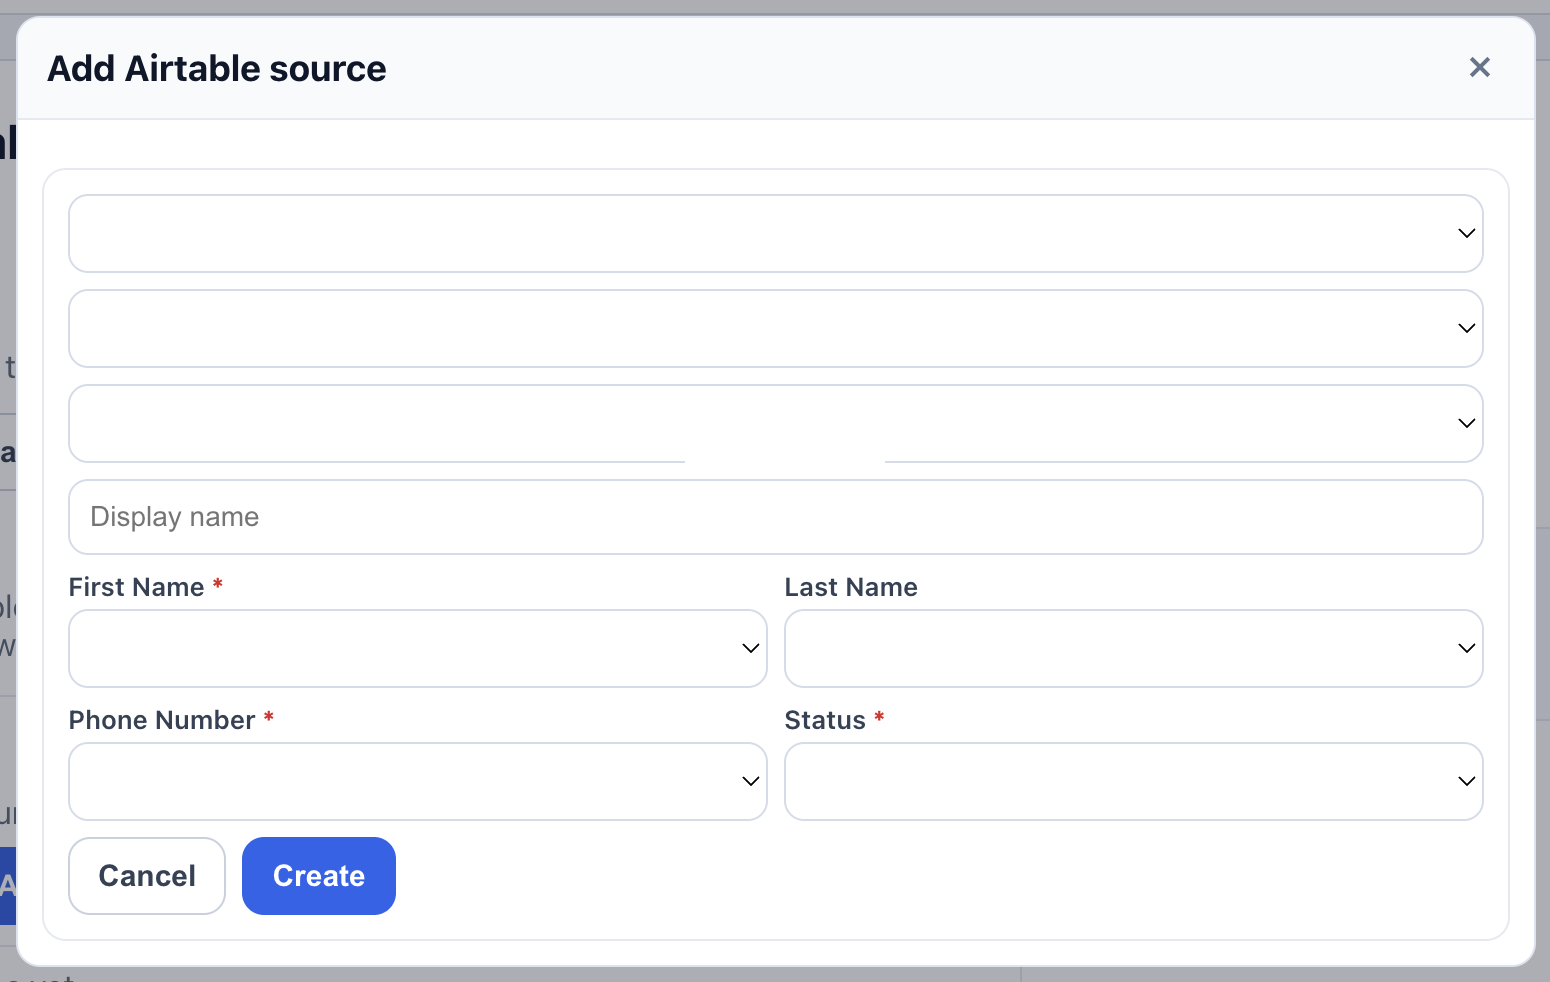Image resolution: width=1550 pixels, height=982 pixels.
Task: Open the First Name dropdown
Action: click(x=417, y=648)
